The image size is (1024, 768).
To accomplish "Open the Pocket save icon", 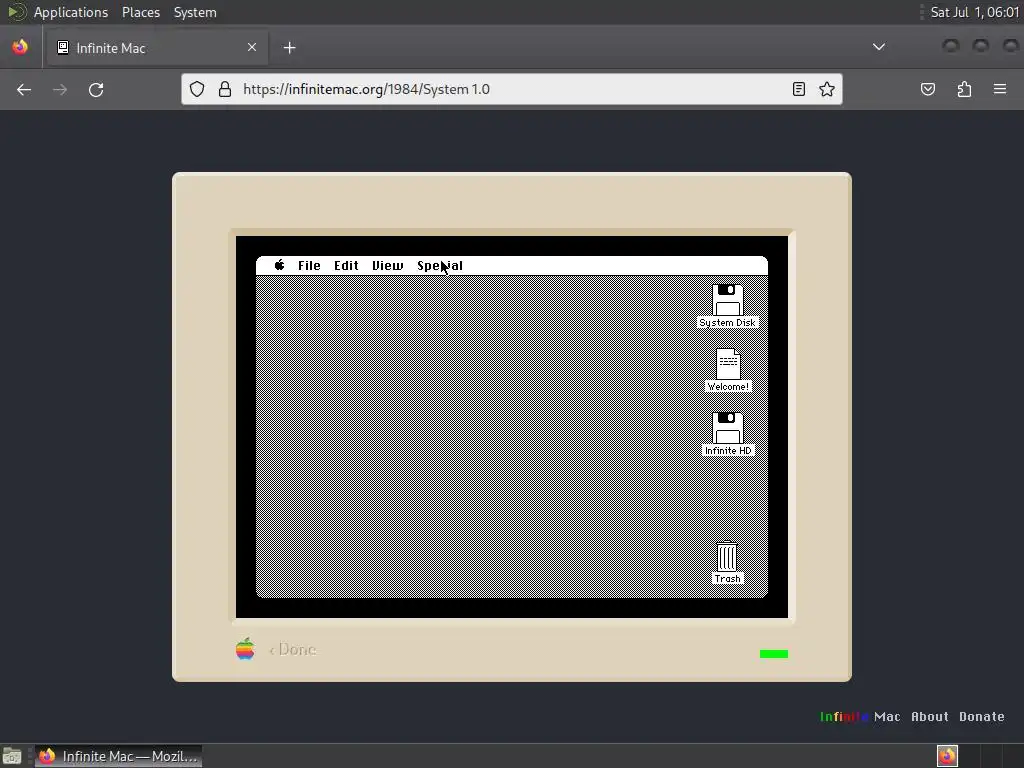I will tap(928, 89).
